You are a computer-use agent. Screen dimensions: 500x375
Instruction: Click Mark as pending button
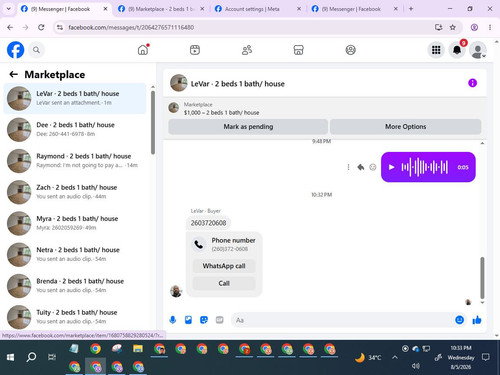pos(248,127)
